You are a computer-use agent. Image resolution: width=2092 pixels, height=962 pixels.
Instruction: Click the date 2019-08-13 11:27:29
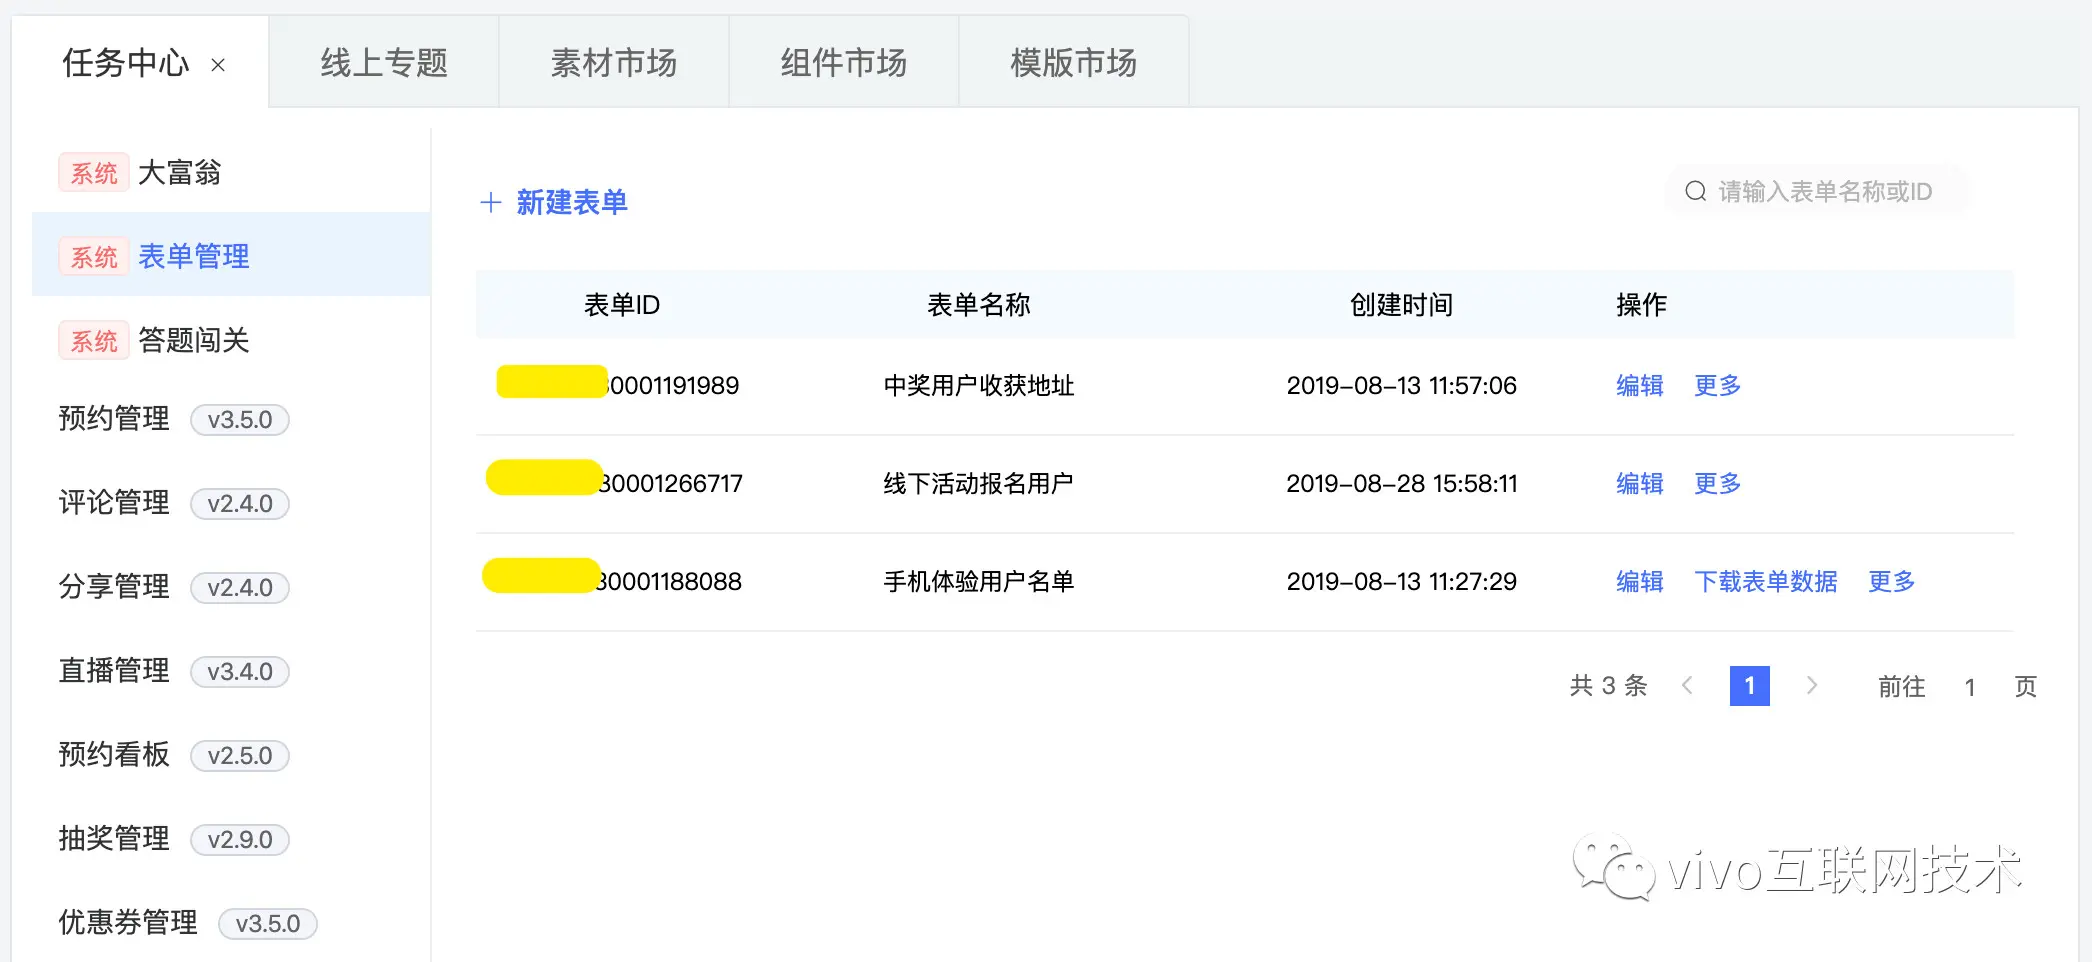1402,581
